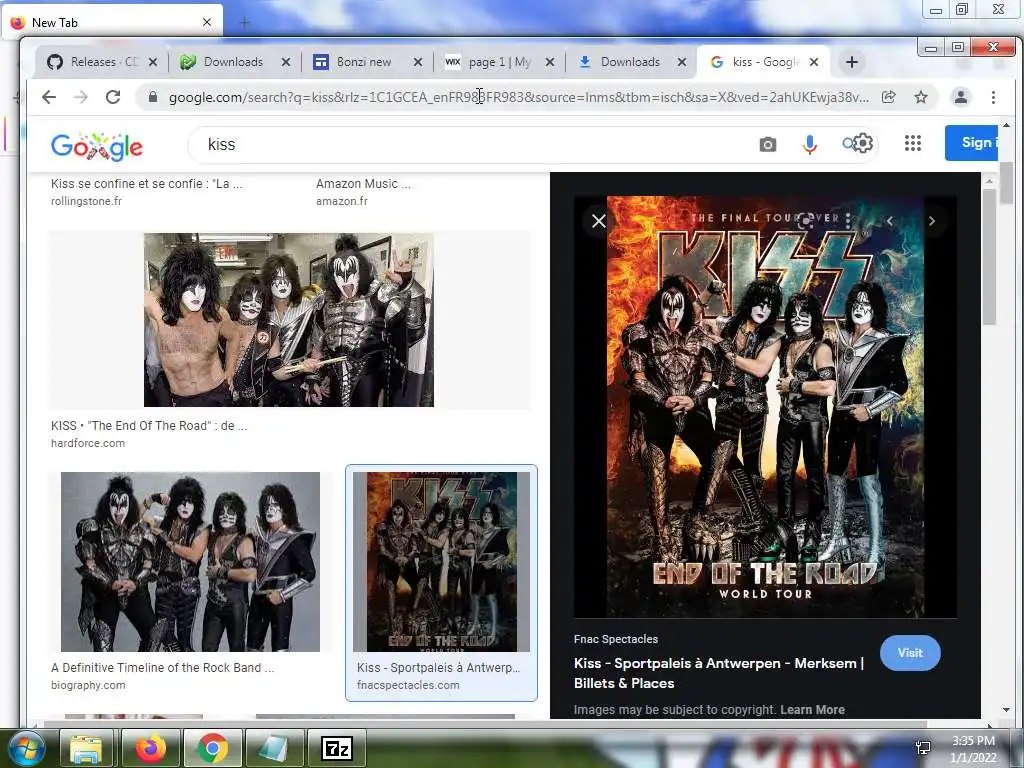The height and width of the screenshot is (768, 1024).
Task: View site info via the padlock icon
Action: (x=153, y=97)
